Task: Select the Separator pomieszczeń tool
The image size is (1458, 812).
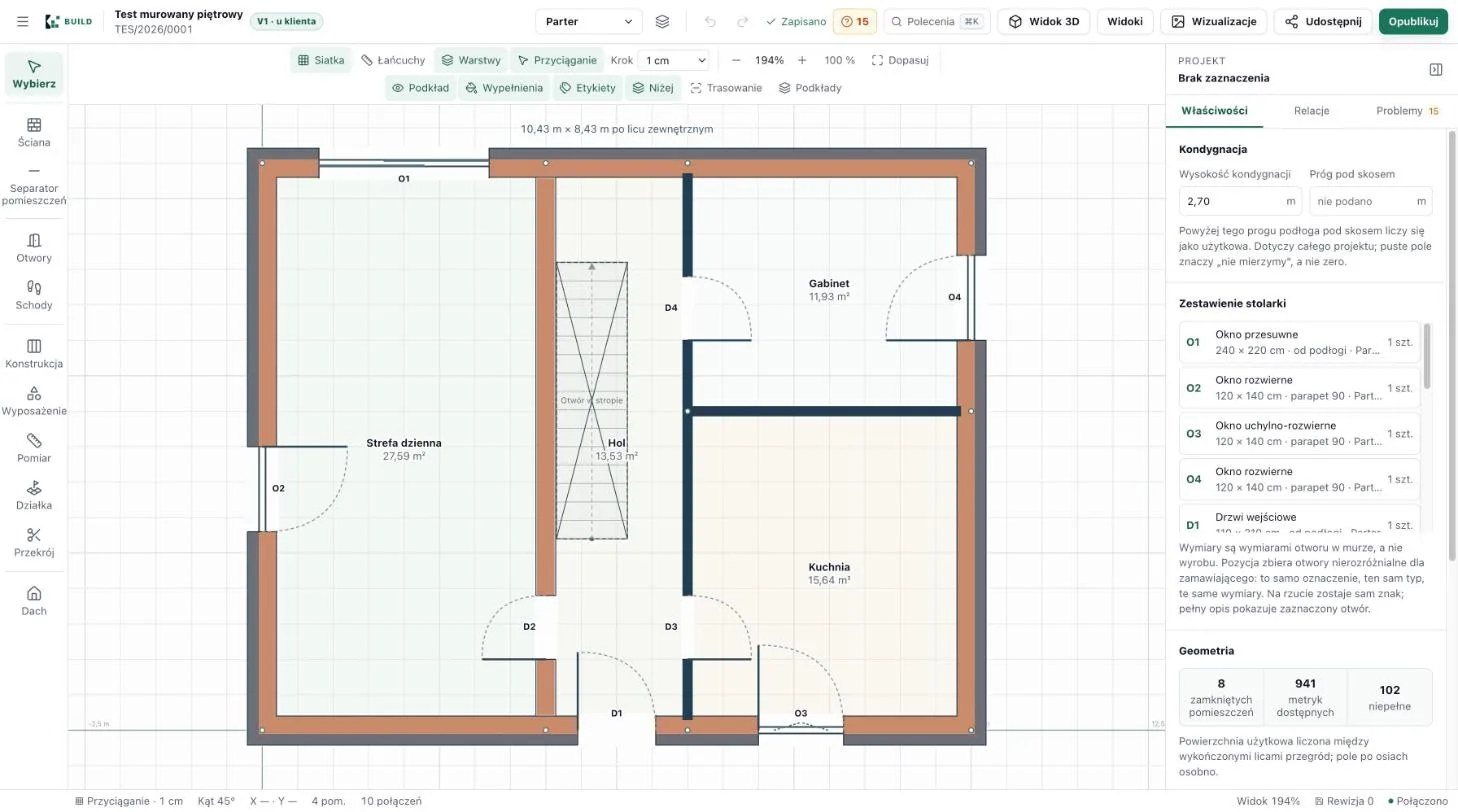Action: pos(34,186)
